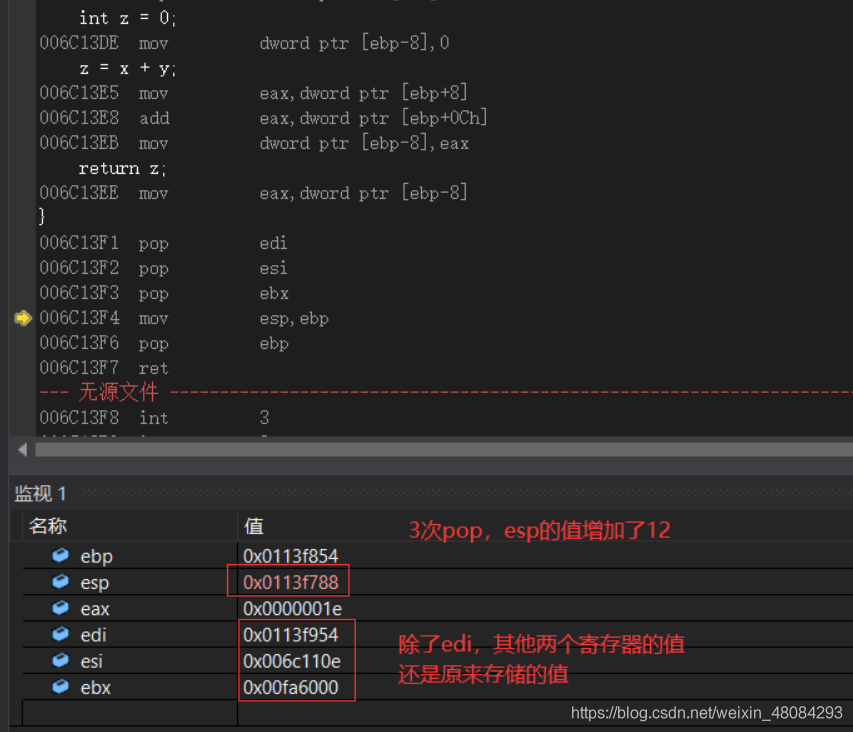Select the eax watch name

95,609
